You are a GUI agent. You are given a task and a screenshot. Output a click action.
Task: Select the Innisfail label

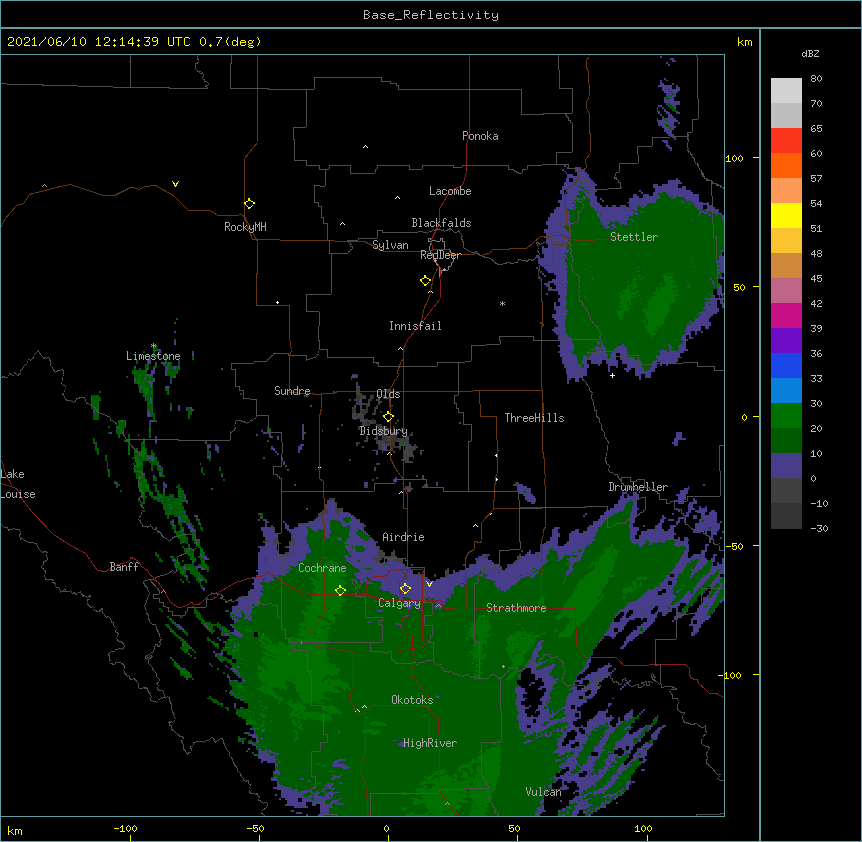415,326
